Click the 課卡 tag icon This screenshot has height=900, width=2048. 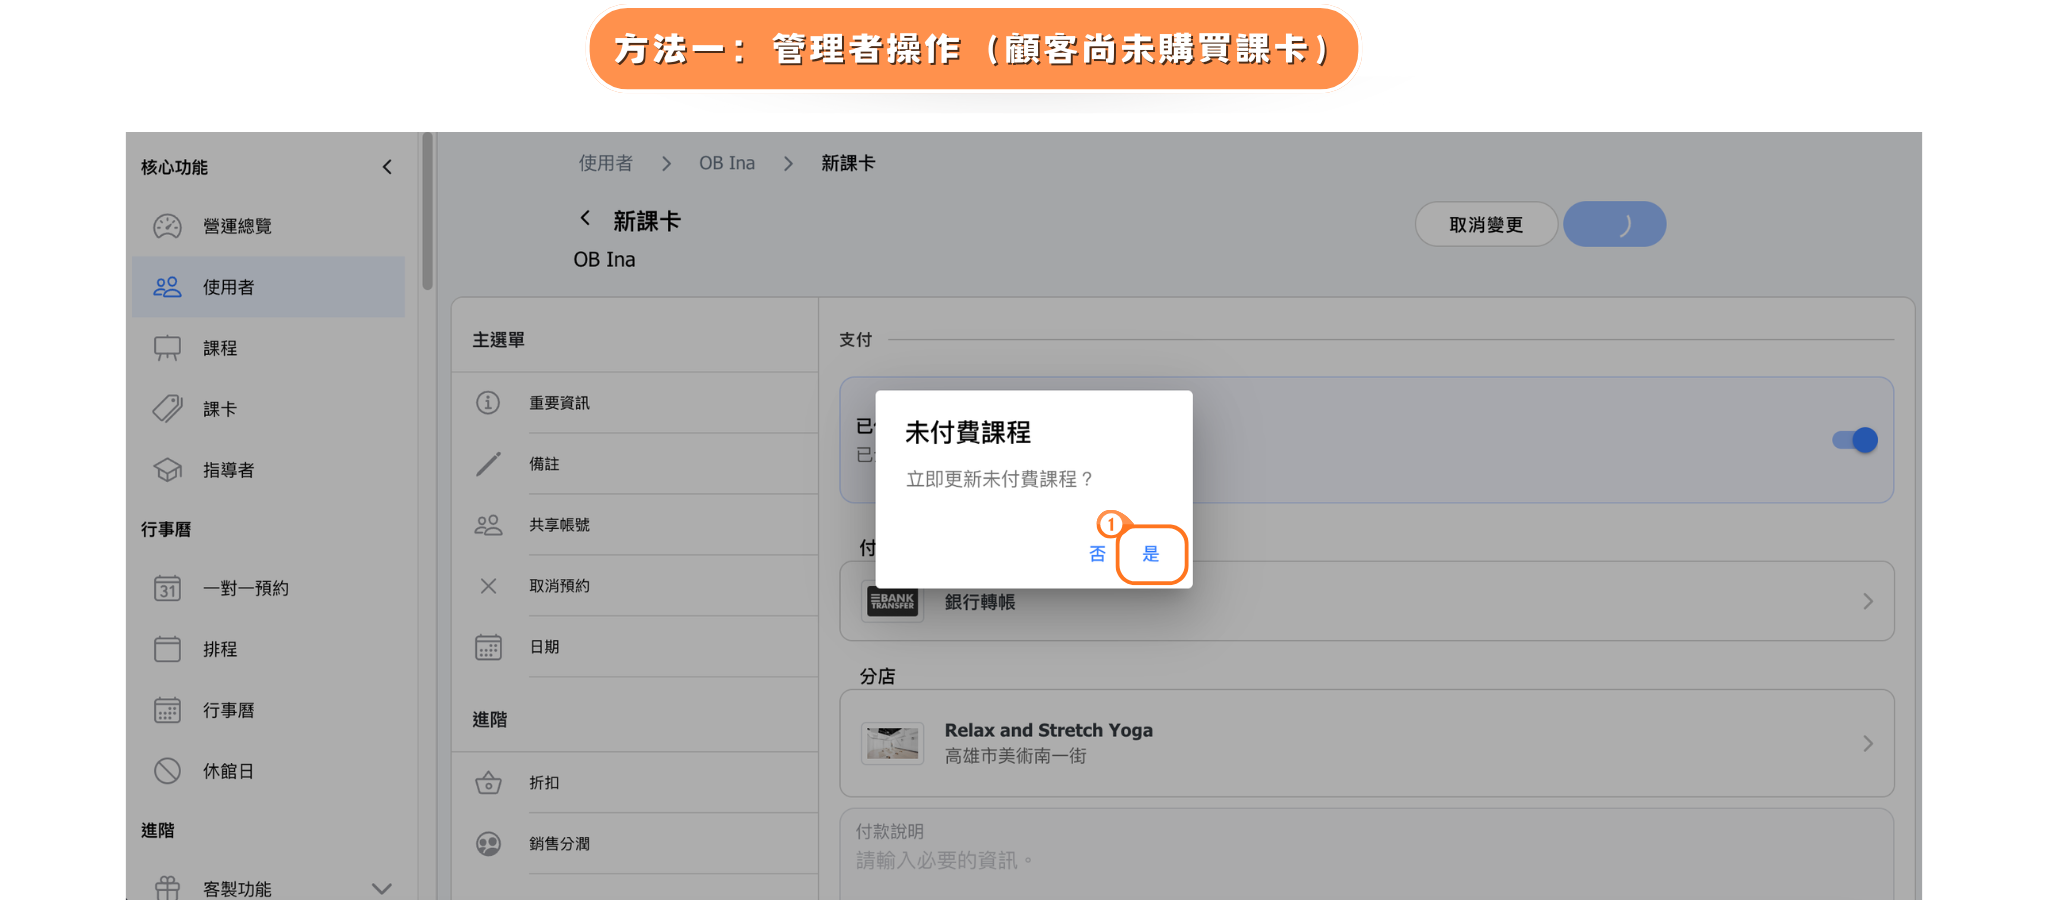pos(167,409)
